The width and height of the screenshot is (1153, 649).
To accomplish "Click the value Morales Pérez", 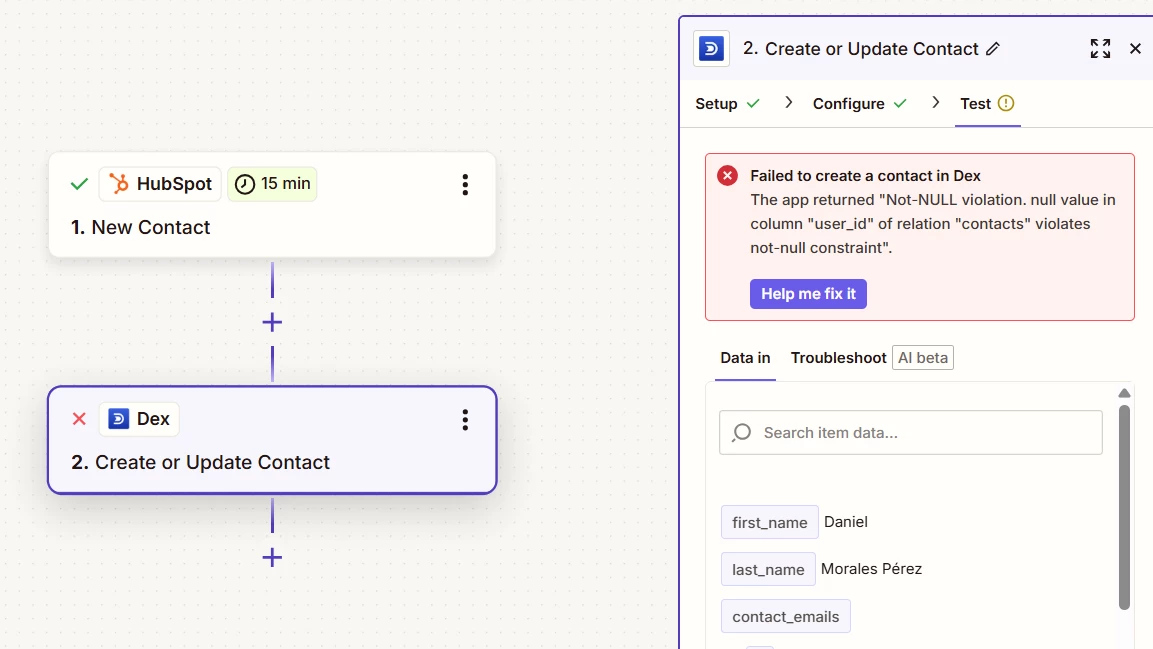I will [871, 569].
